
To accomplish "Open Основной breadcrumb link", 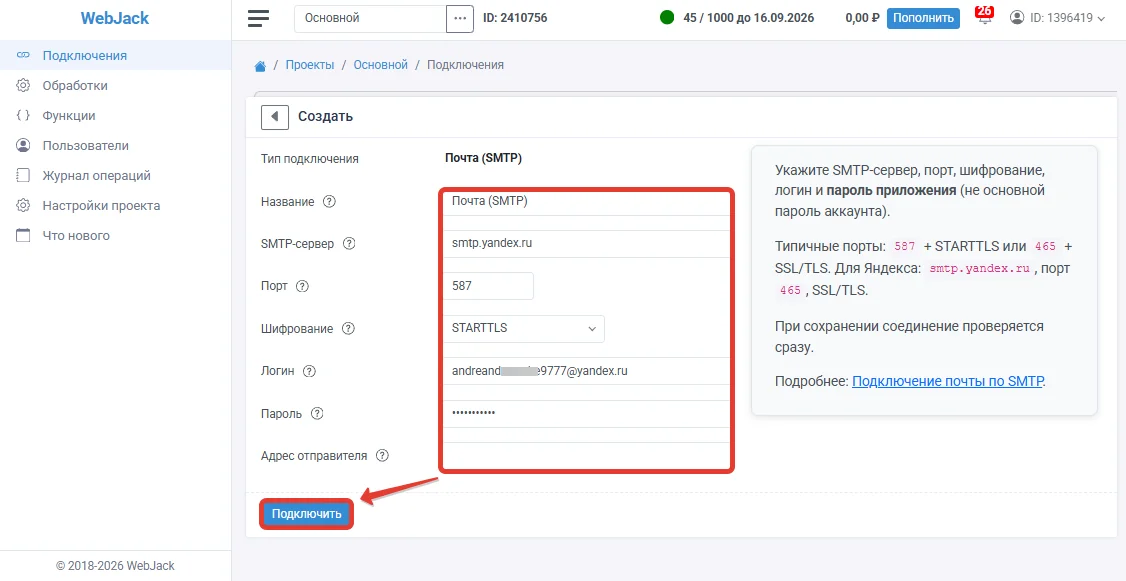I will 381,65.
